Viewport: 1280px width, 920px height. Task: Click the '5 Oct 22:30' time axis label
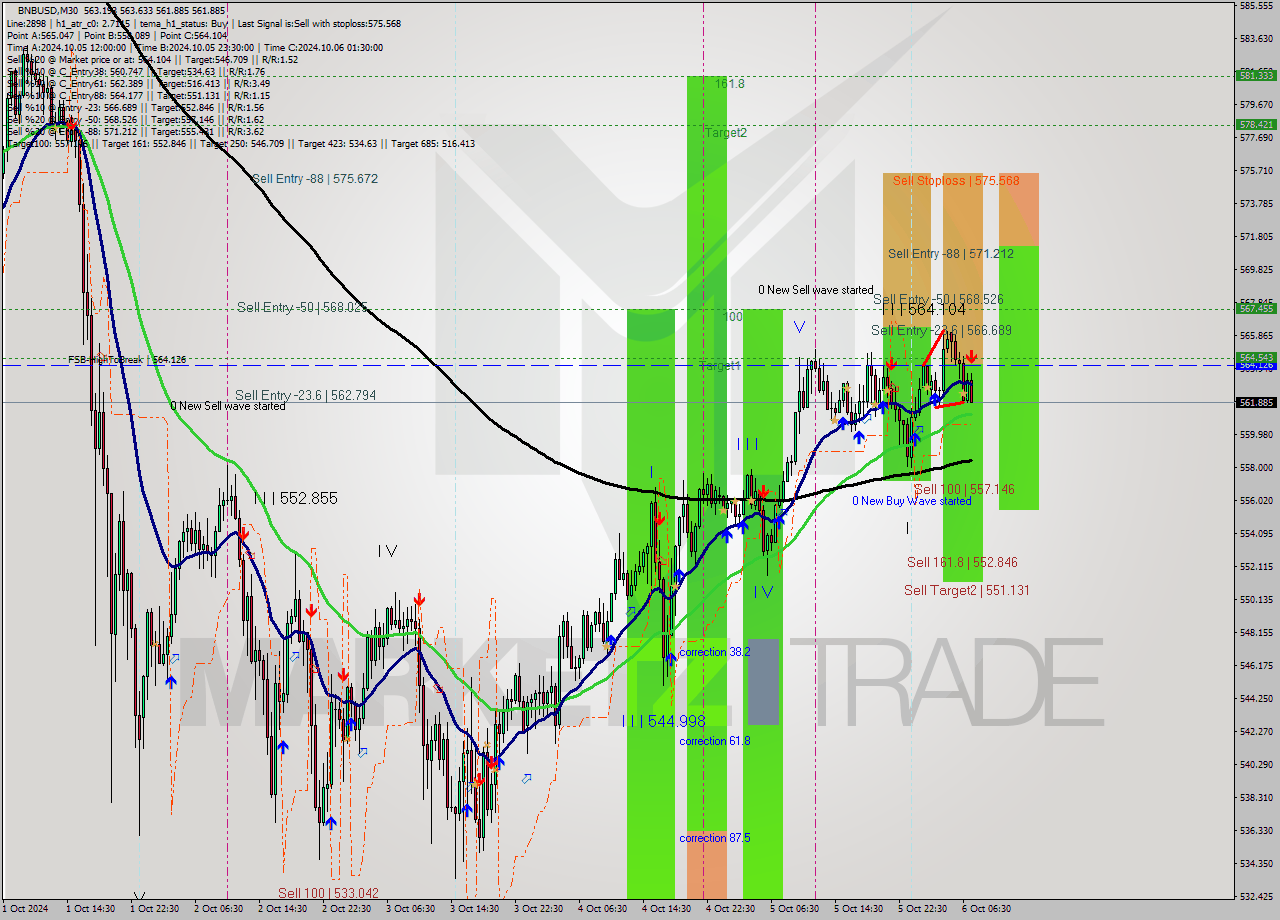tap(922, 909)
